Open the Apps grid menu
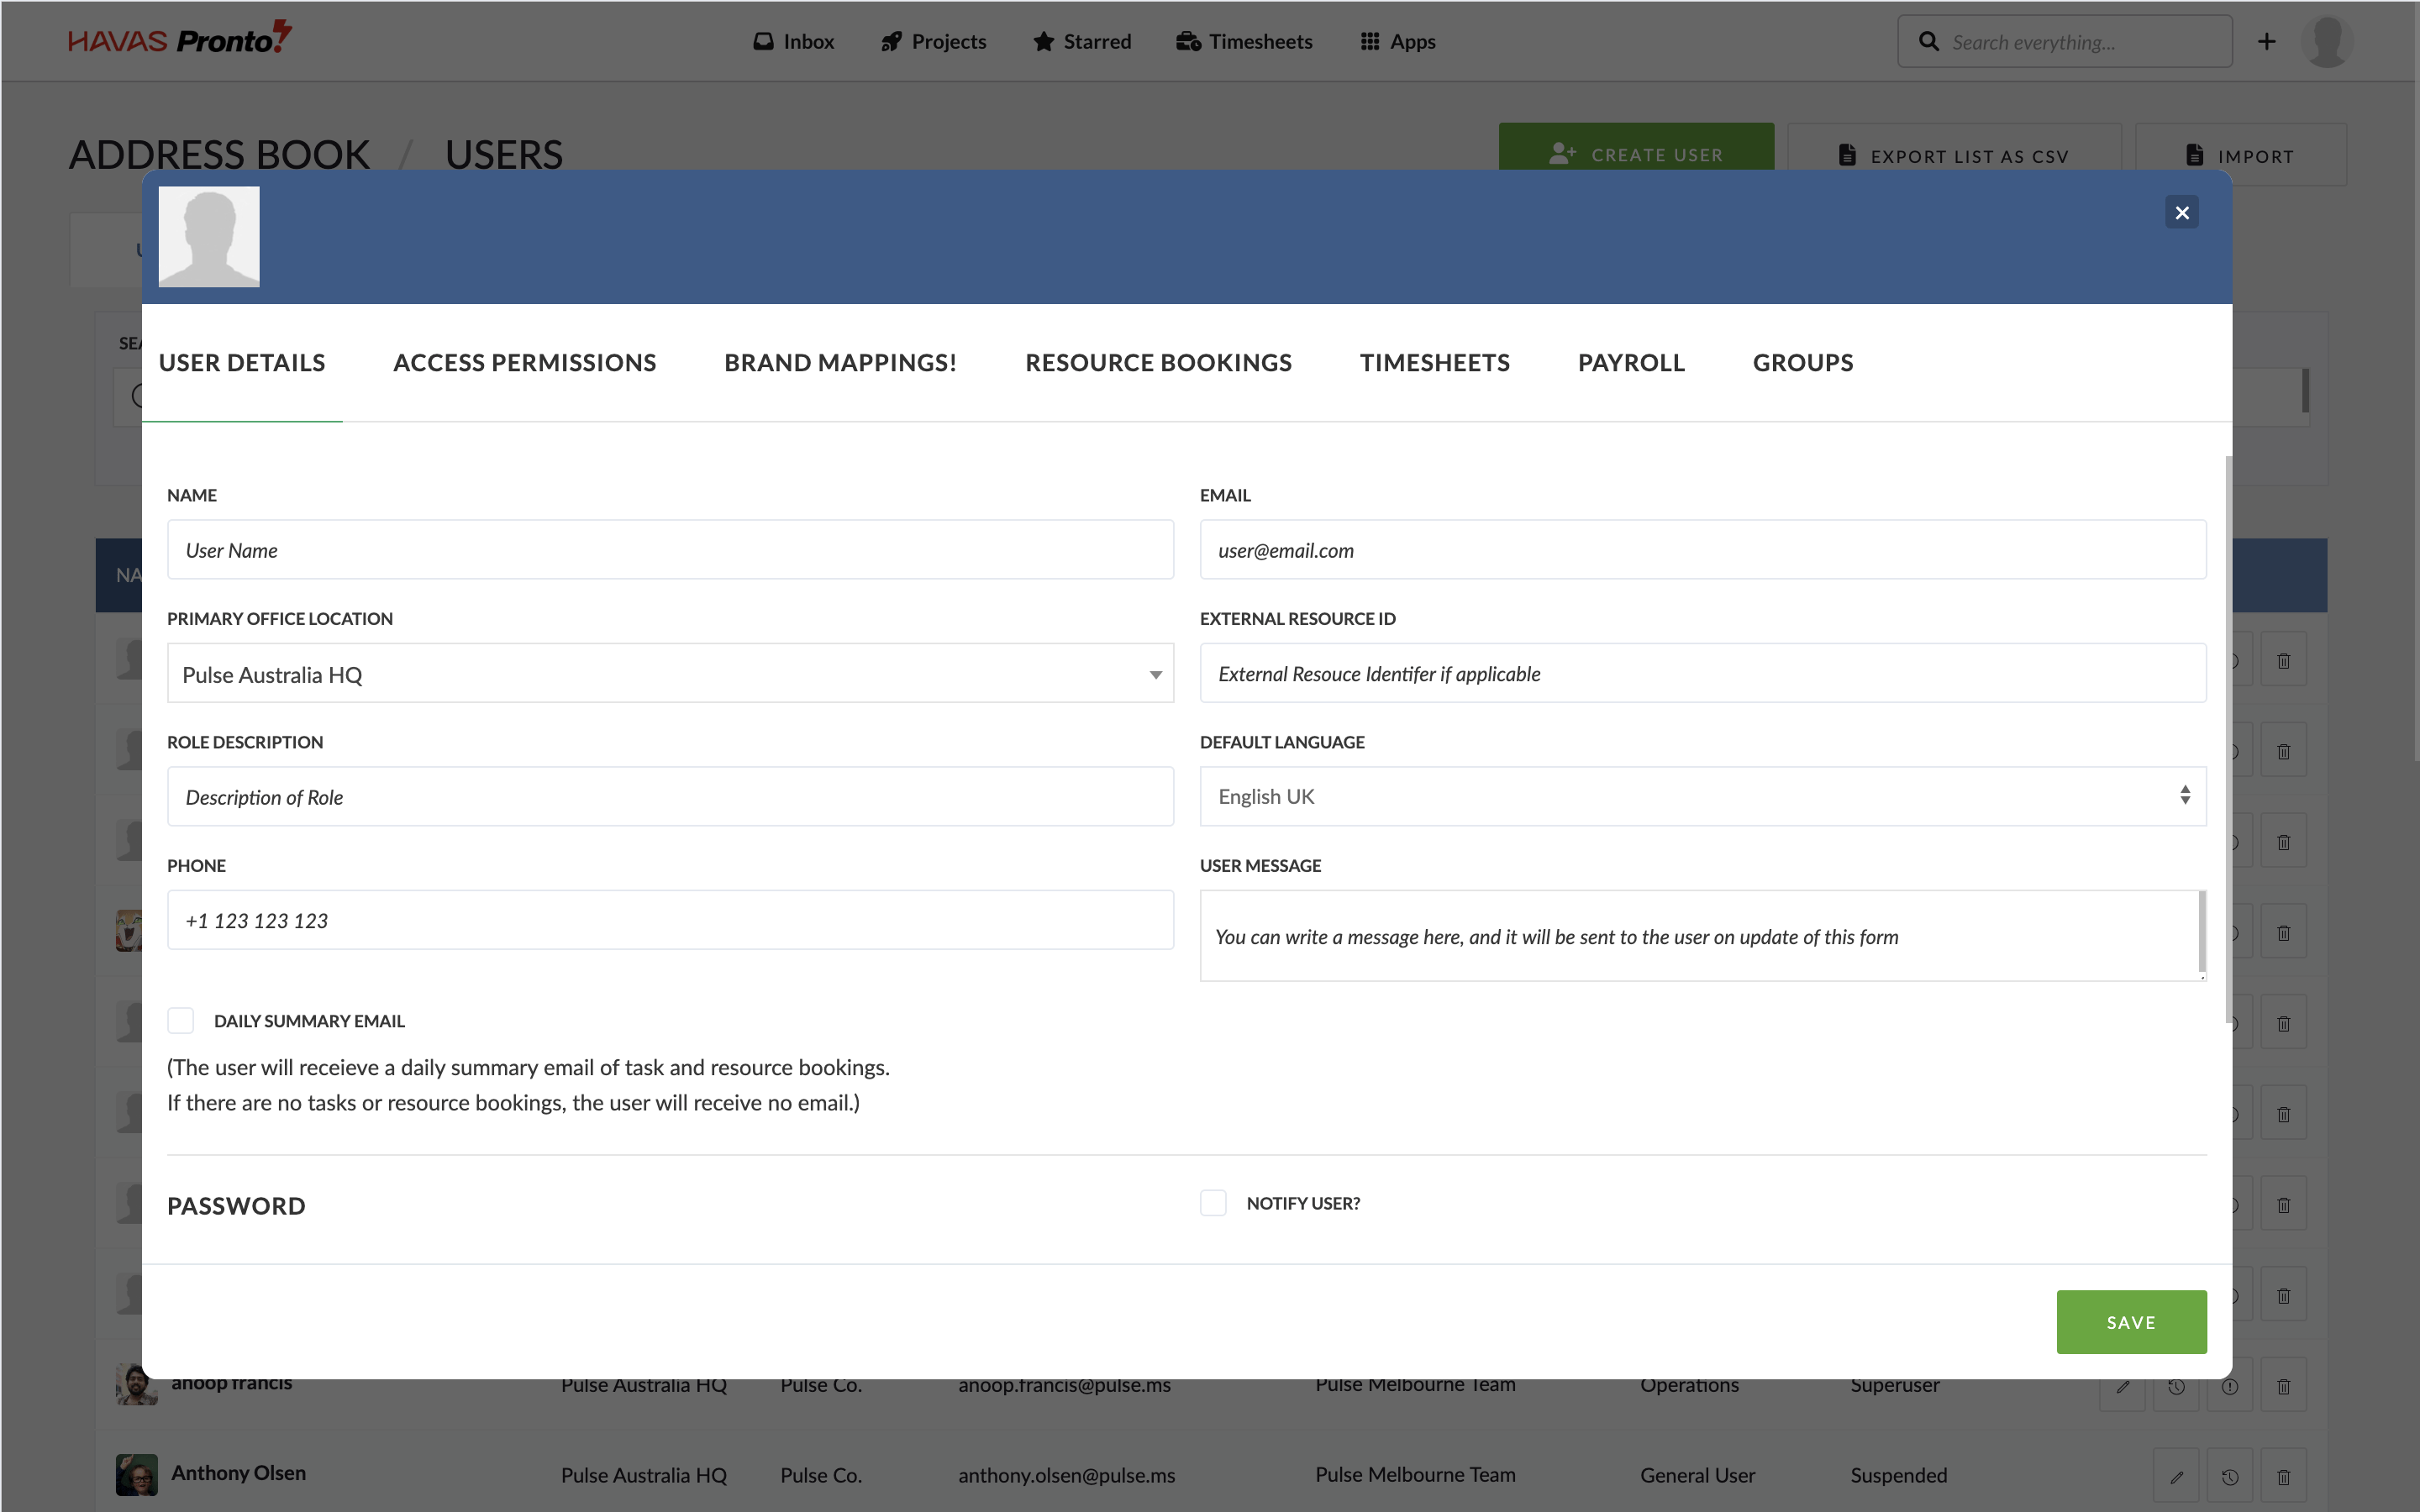 (x=1398, y=41)
